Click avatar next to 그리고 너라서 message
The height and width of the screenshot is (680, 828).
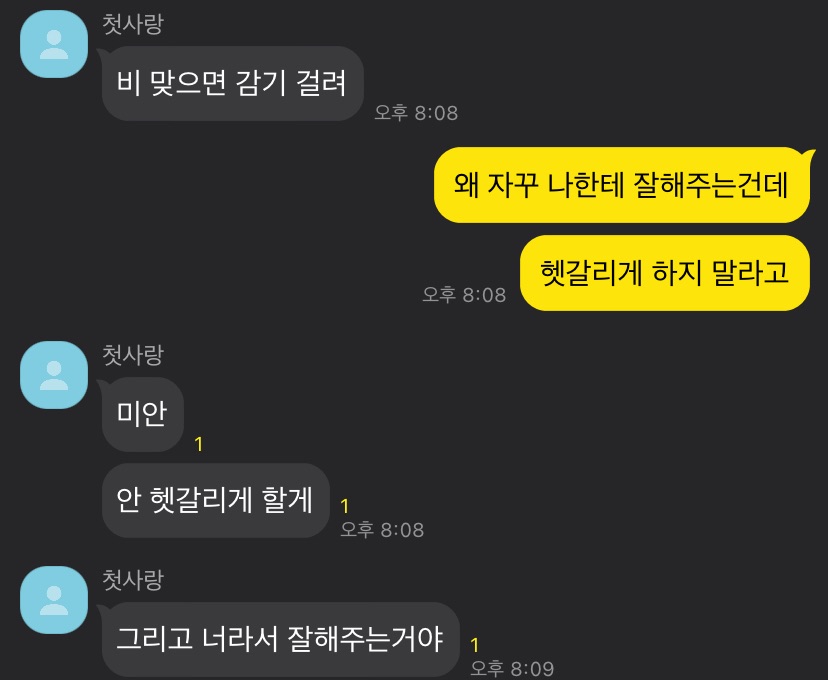pos(54,600)
